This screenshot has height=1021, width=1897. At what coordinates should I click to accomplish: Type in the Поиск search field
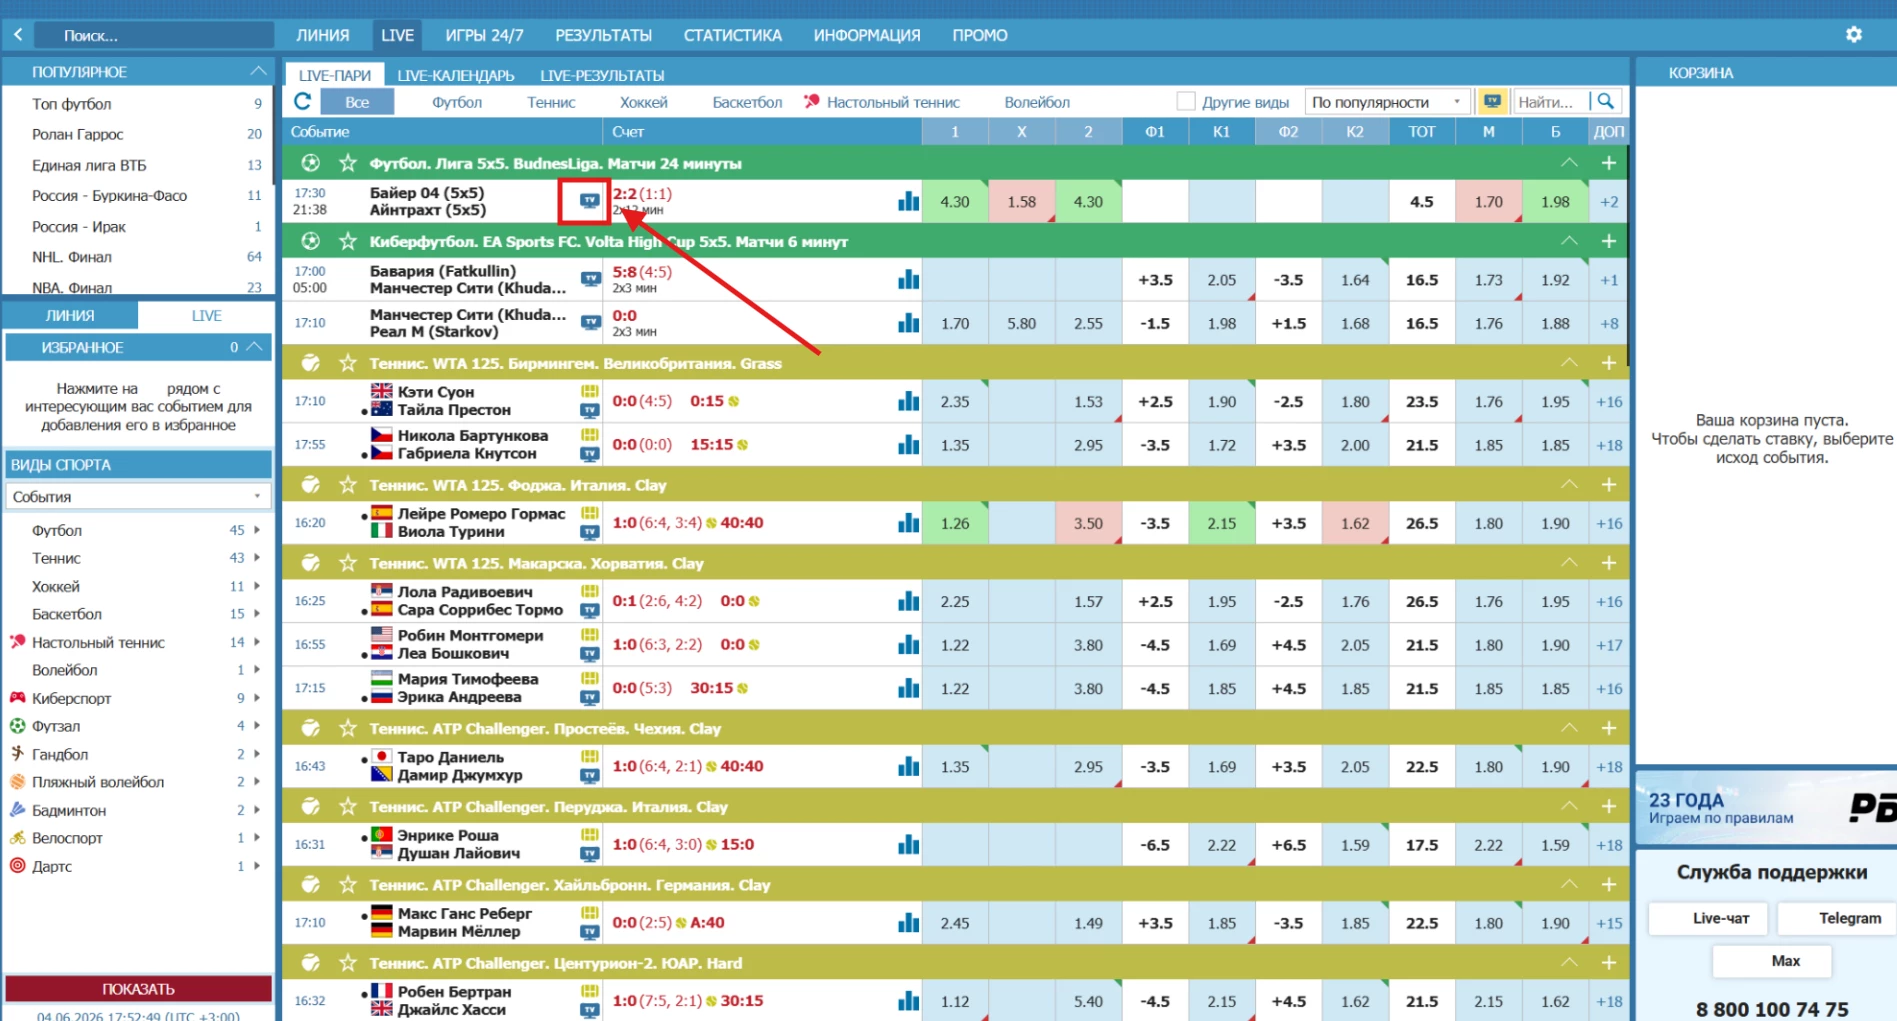pyautogui.click(x=154, y=35)
